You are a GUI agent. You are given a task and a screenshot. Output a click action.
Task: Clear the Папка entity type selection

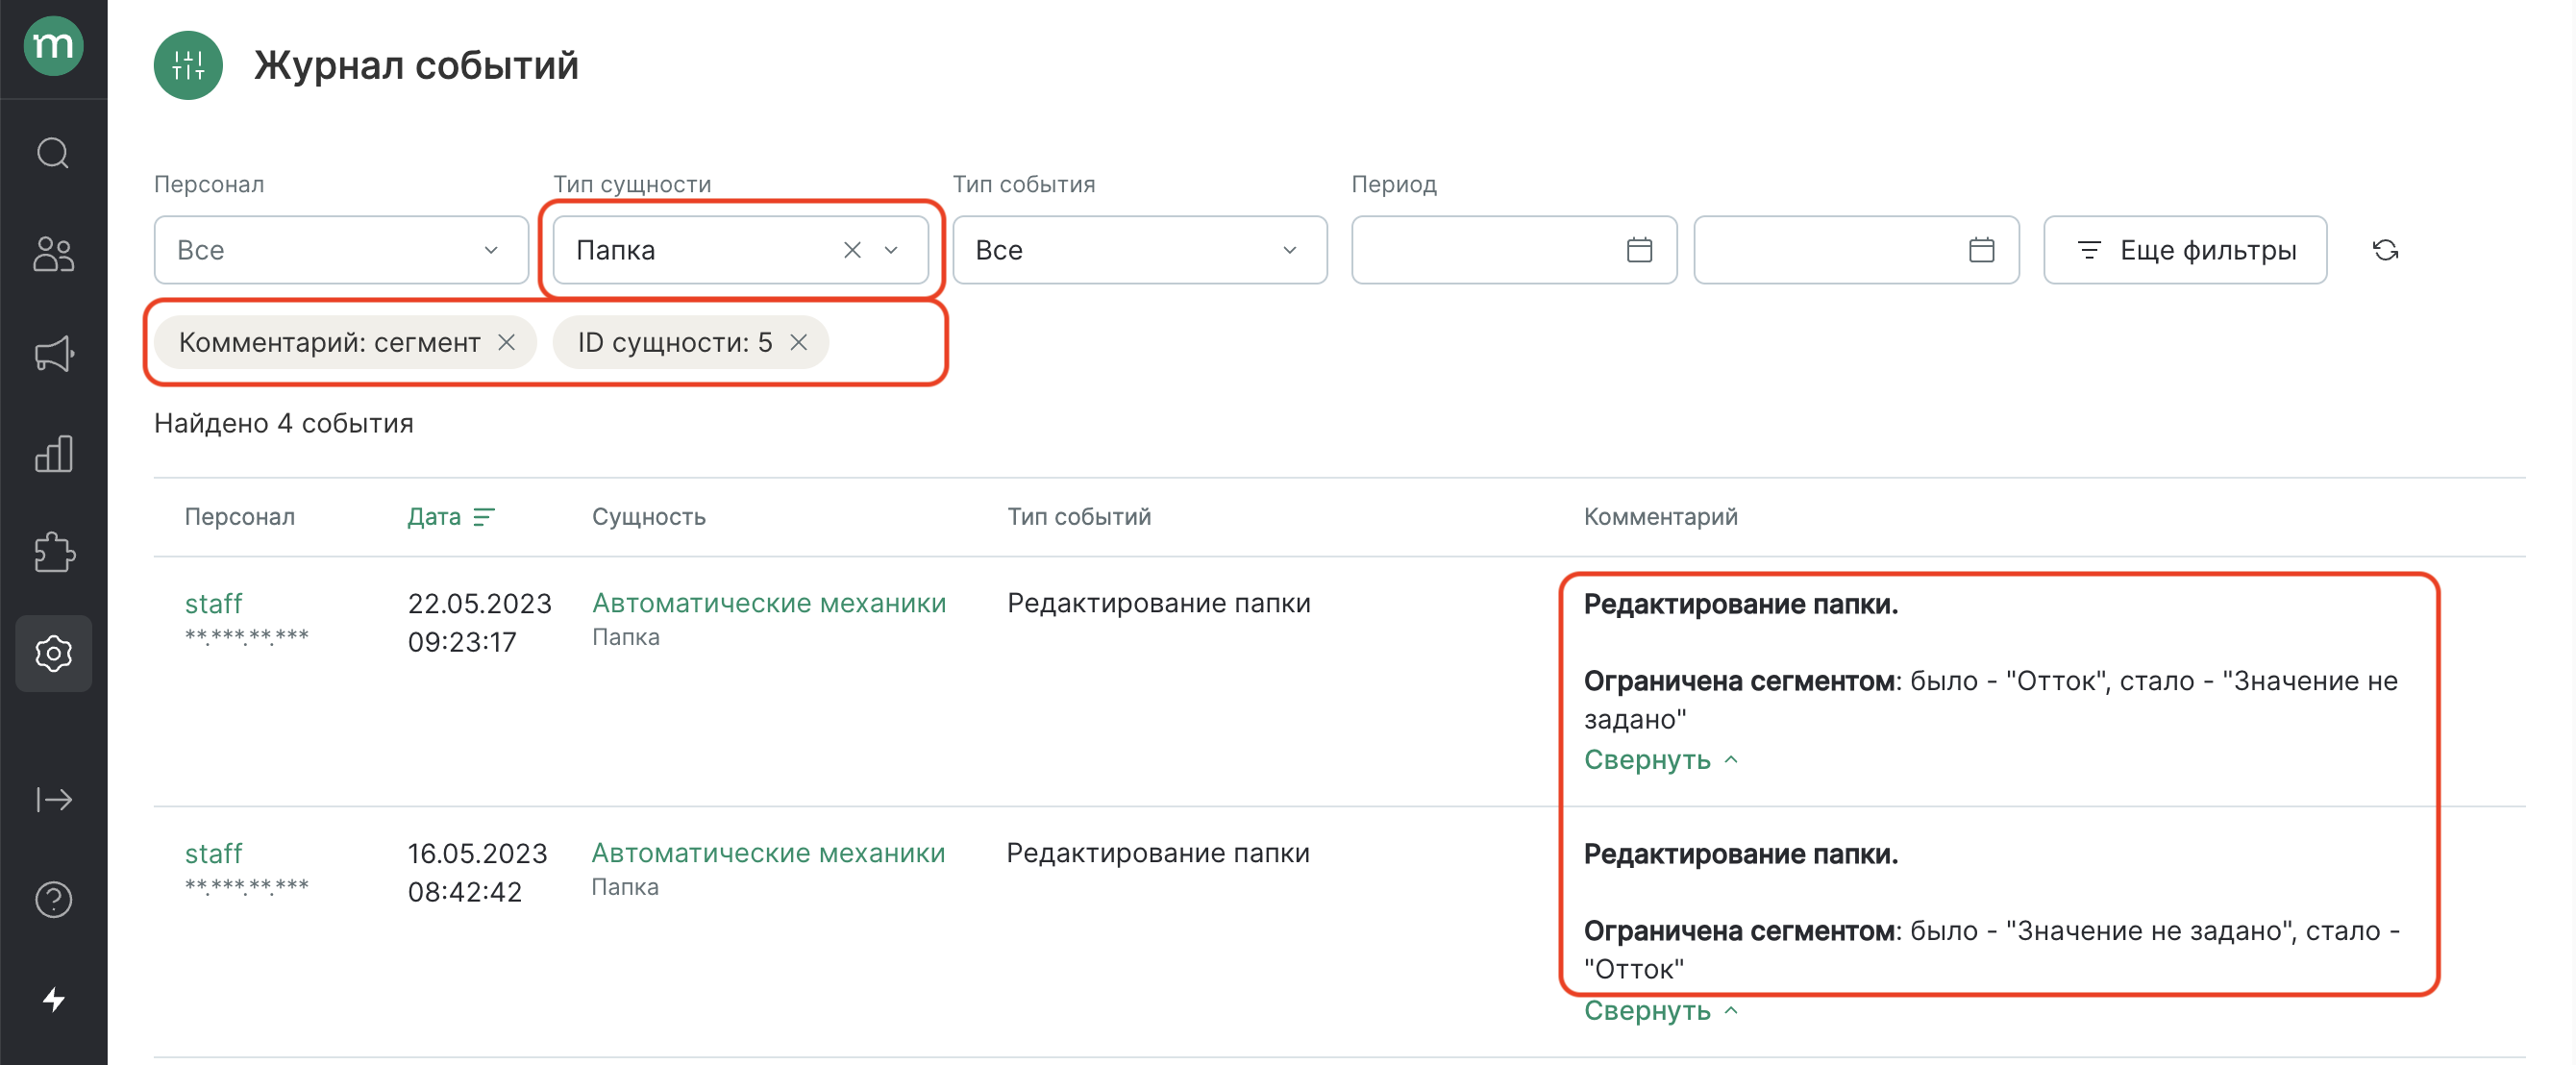pos(852,250)
